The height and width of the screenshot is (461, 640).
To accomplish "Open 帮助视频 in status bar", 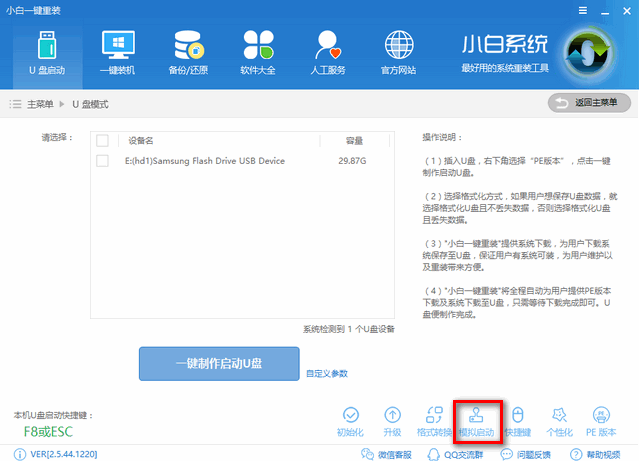I will (595, 454).
